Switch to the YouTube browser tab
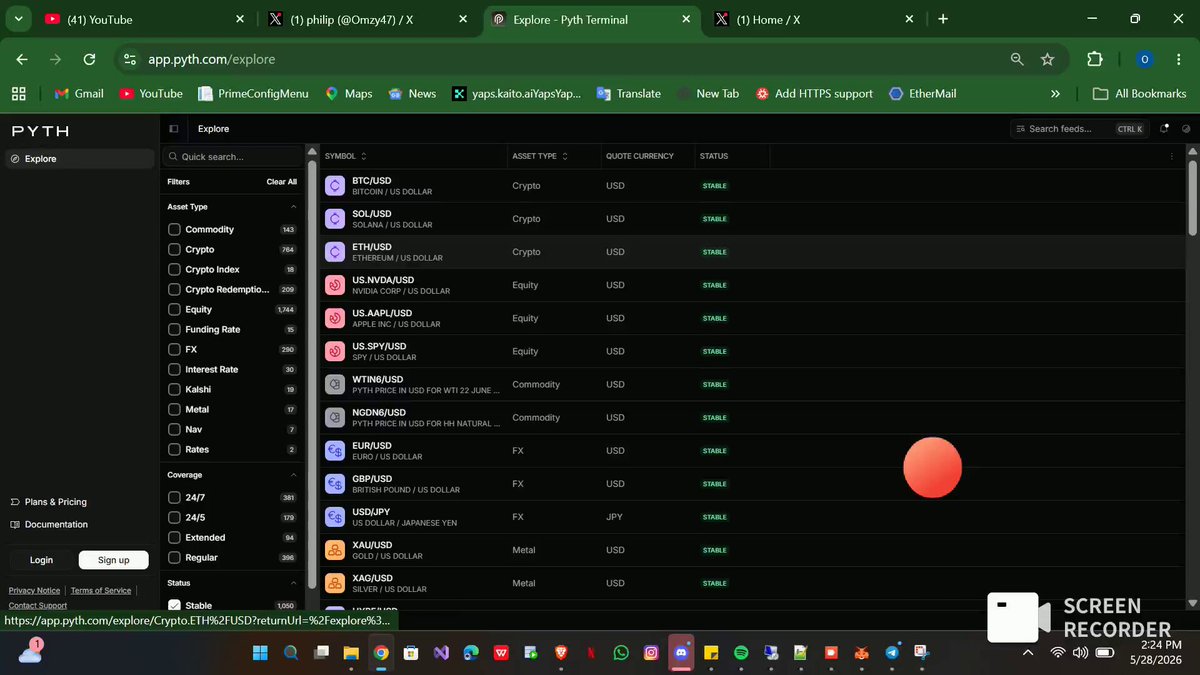1200x675 pixels. 145,19
